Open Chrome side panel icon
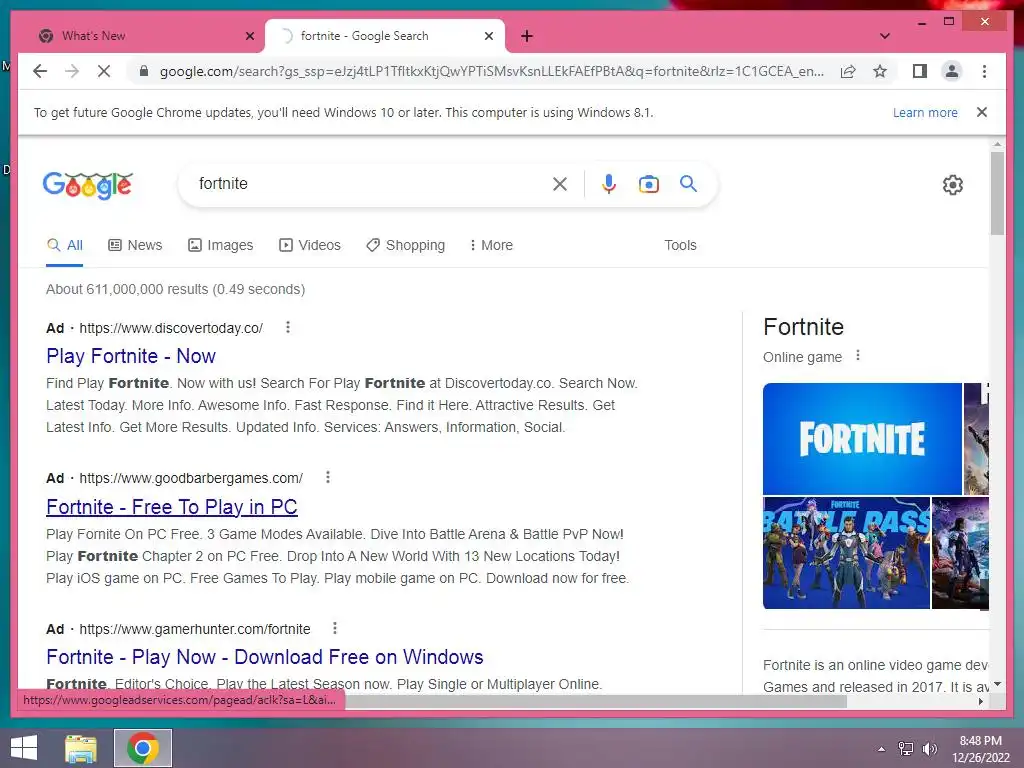Image resolution: width=1024 pixels, height=768 pixels. click(x=920, y=71)
